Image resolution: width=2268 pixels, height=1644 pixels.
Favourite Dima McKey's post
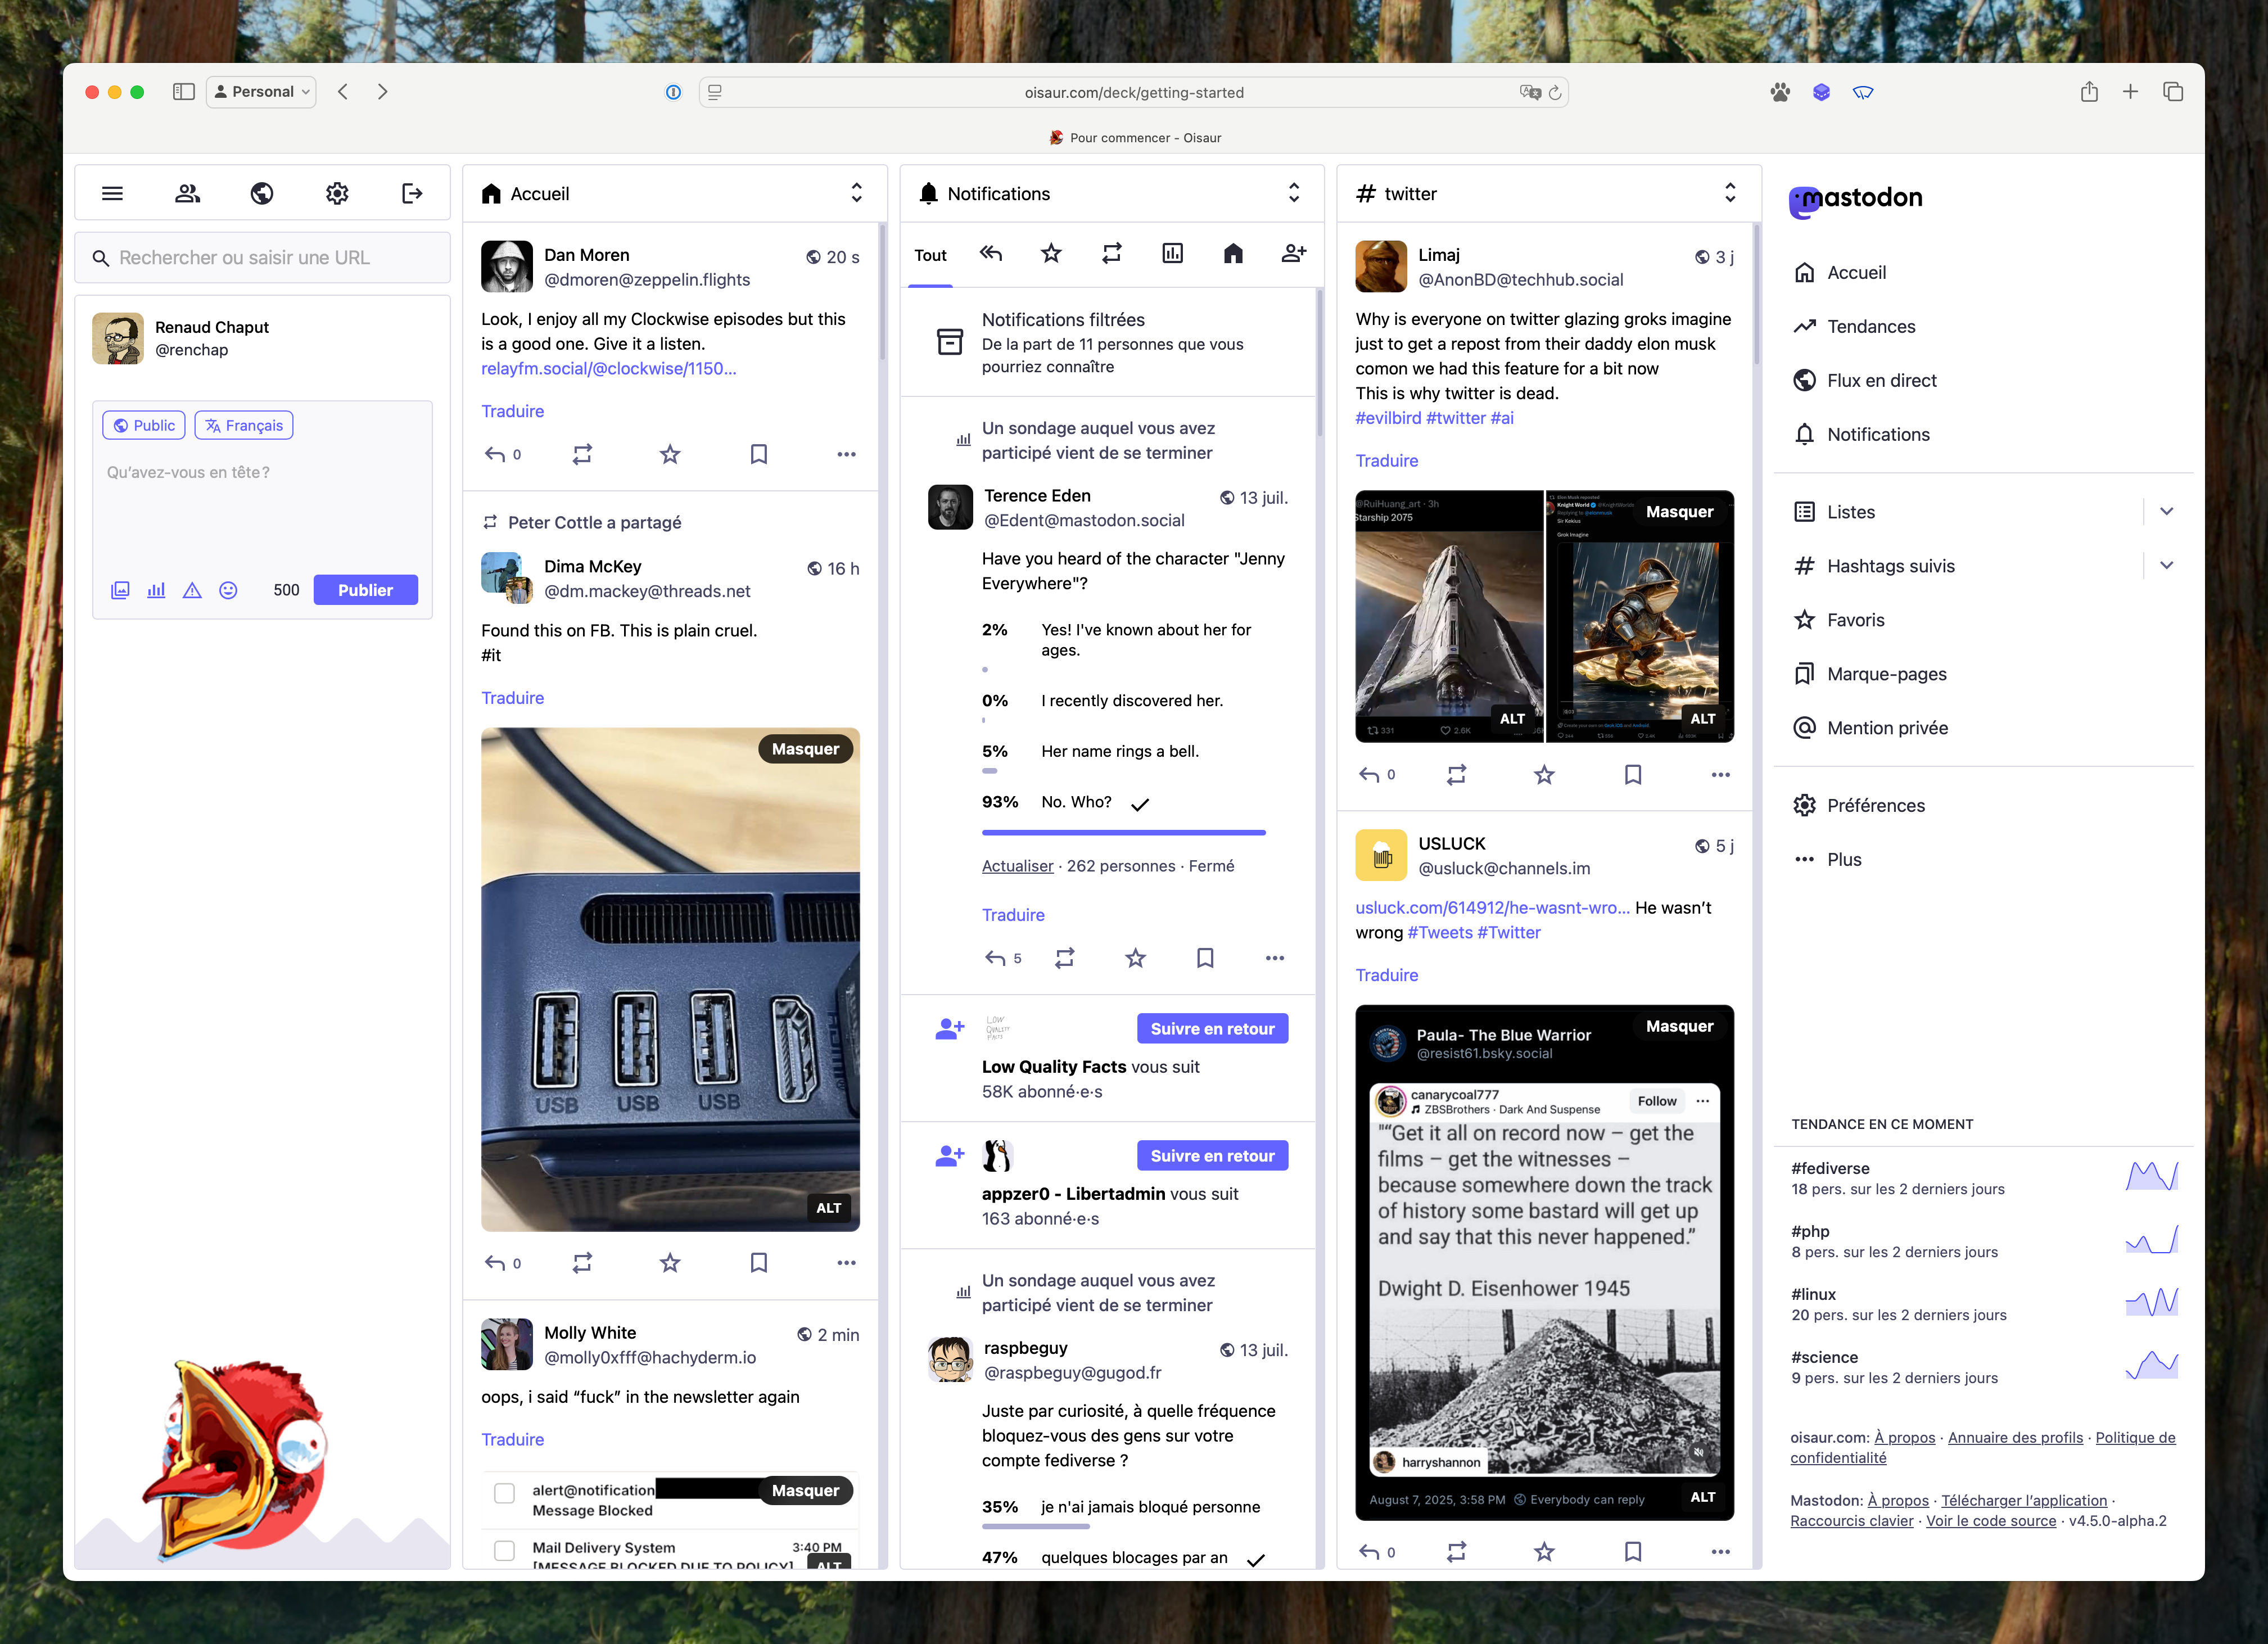coord(670,1262)
